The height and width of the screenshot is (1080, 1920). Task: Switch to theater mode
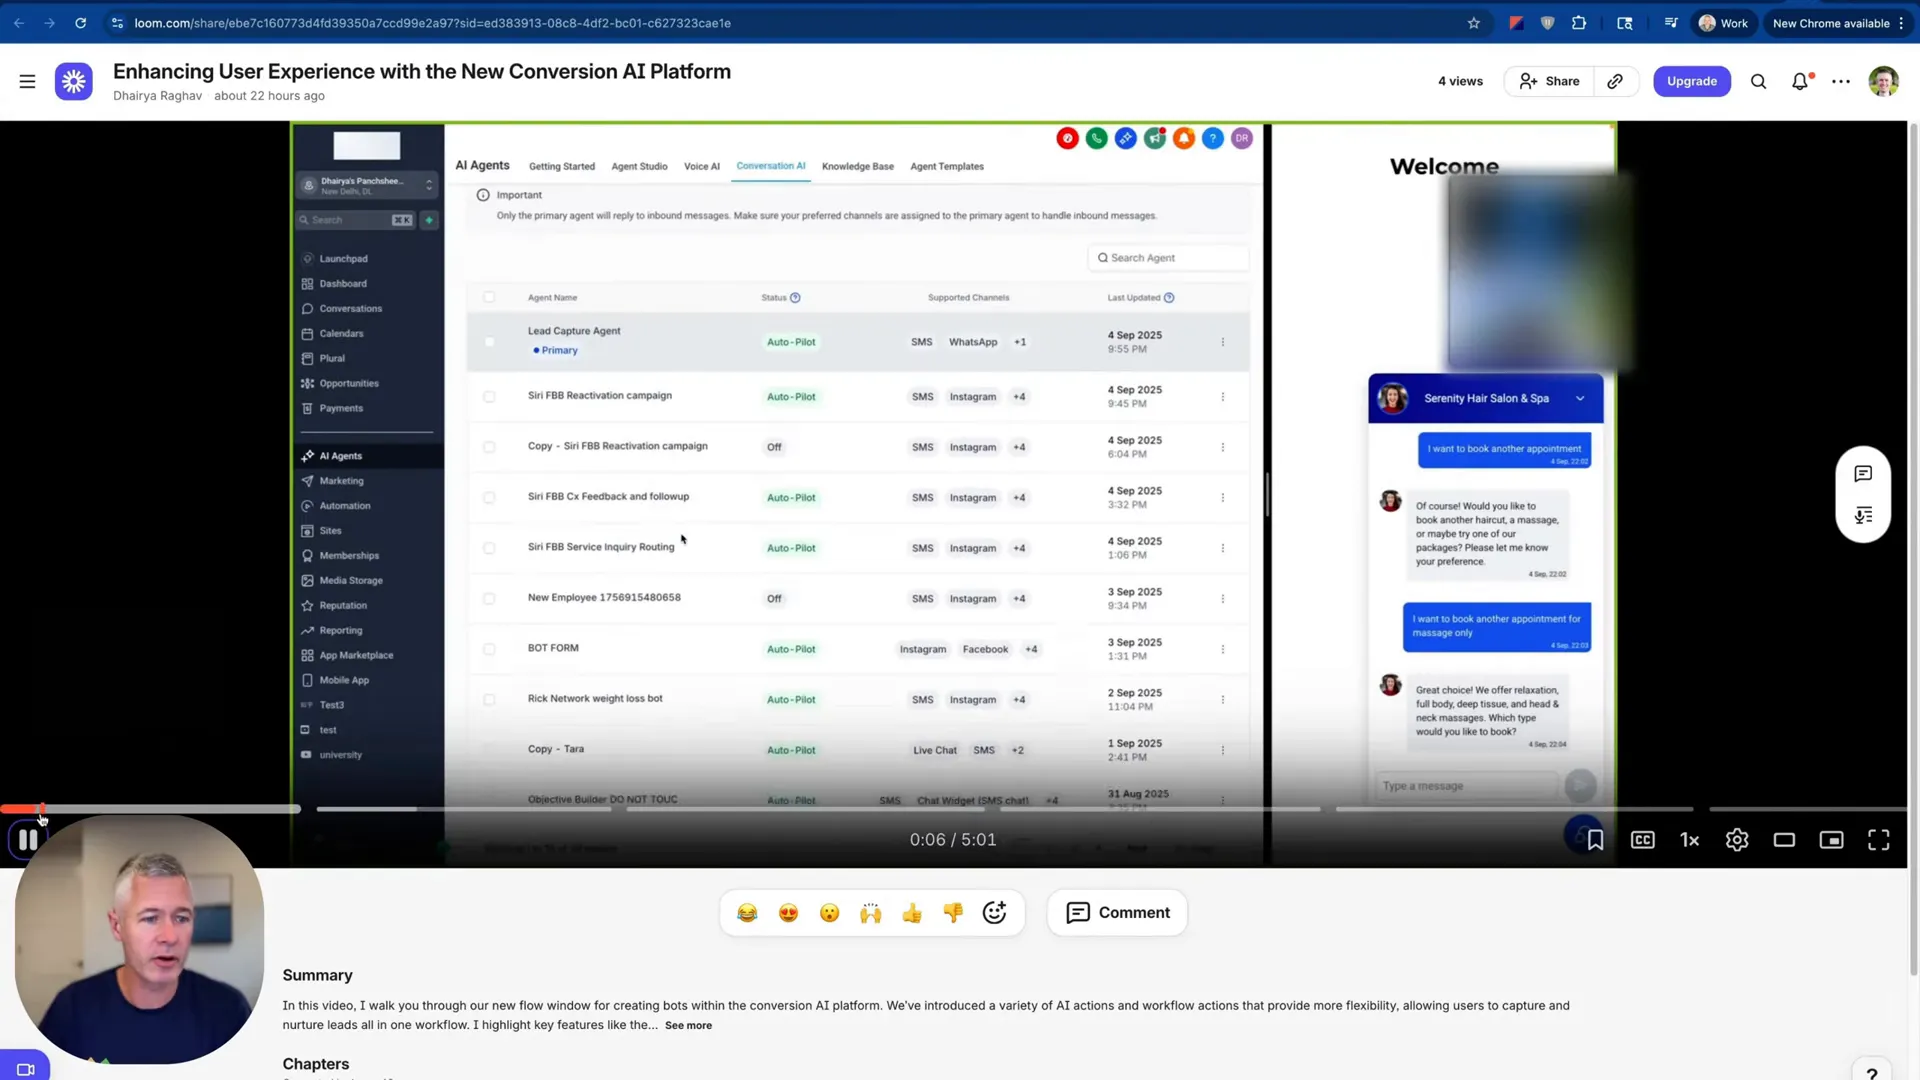(1784, 840)
